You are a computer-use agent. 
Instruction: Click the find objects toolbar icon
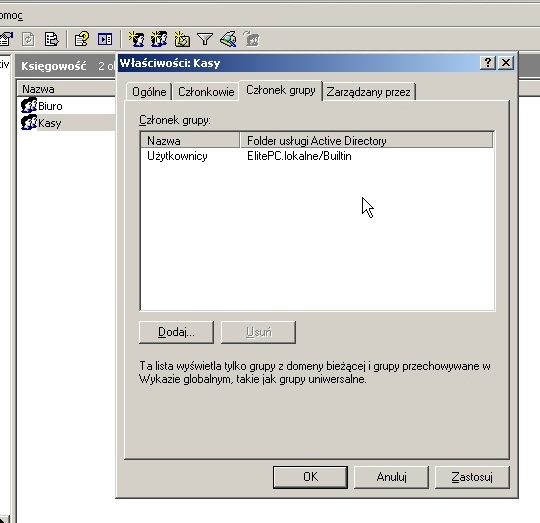[228, 39]
